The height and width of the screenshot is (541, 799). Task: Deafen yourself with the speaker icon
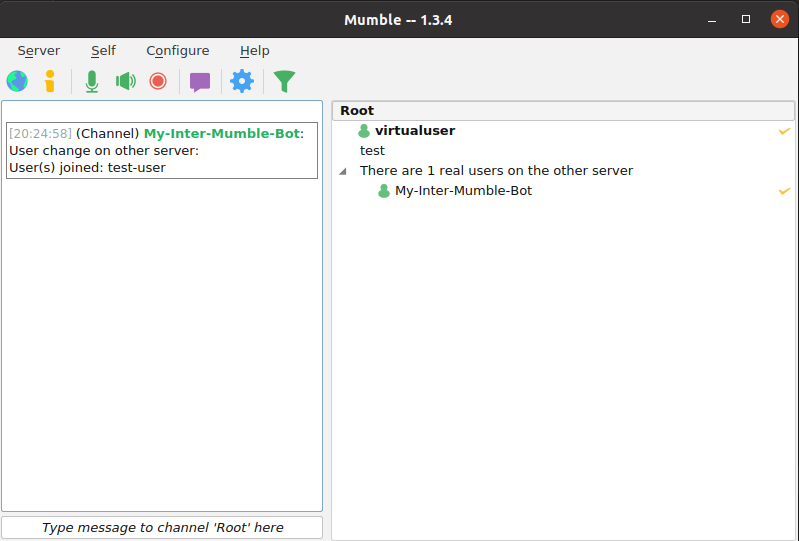tap(125, 82)
